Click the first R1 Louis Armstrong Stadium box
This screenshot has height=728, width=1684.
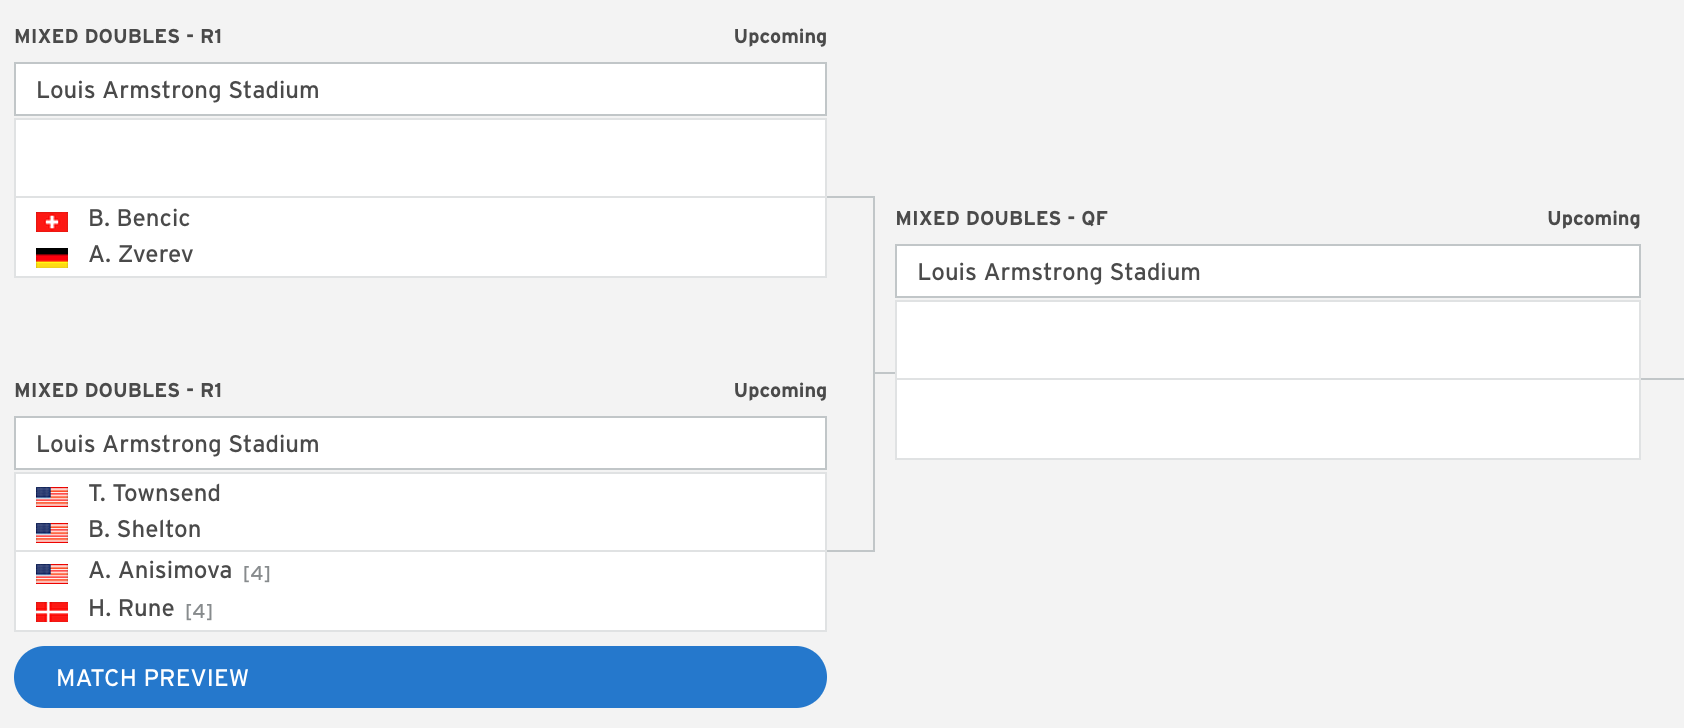[420, 89]
